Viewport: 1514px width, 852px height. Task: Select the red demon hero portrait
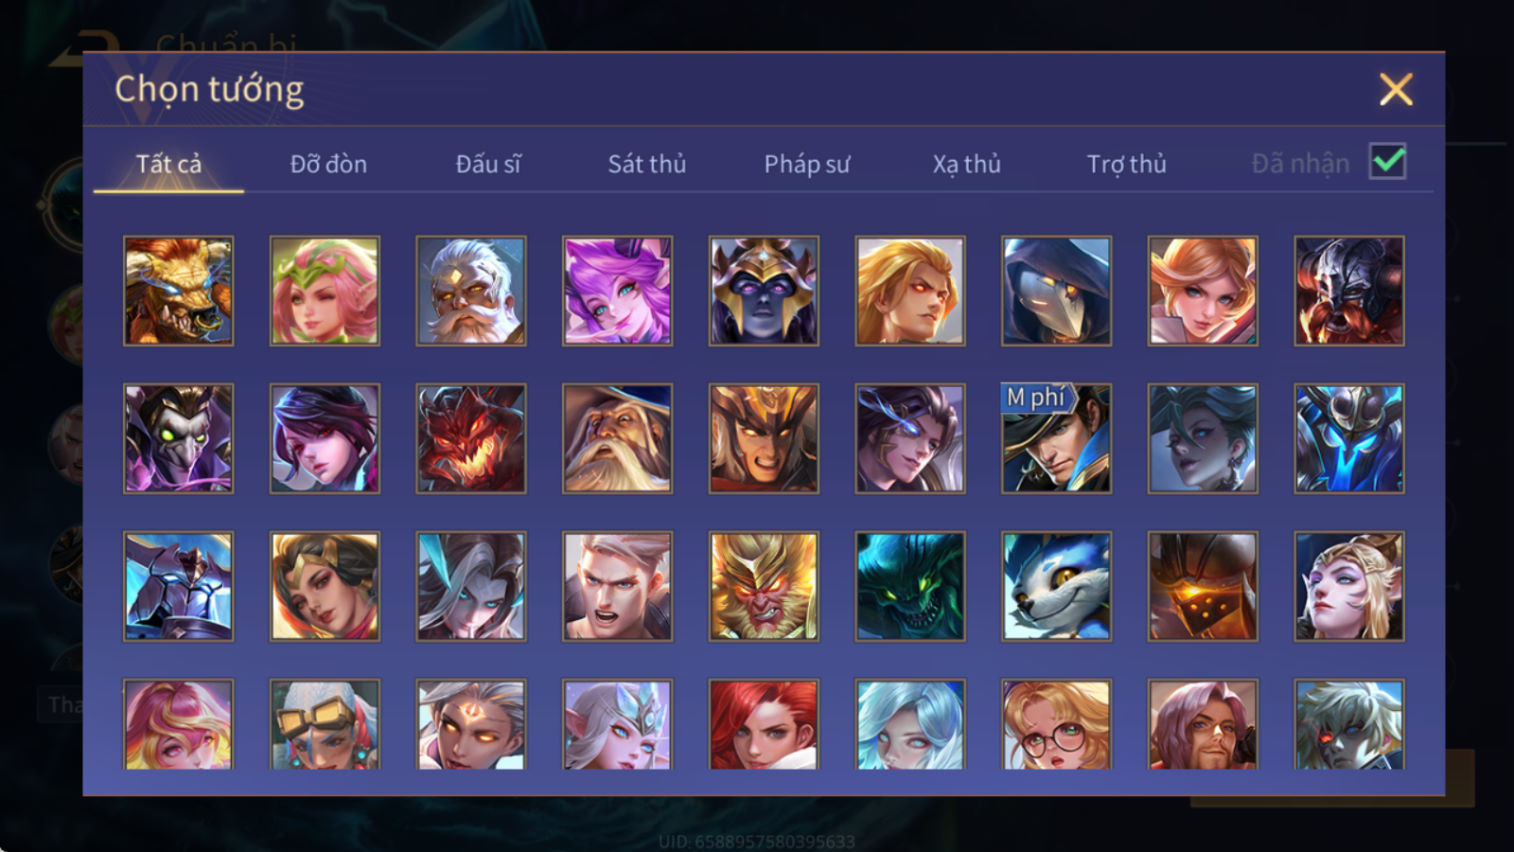click(x=471, y=439)
